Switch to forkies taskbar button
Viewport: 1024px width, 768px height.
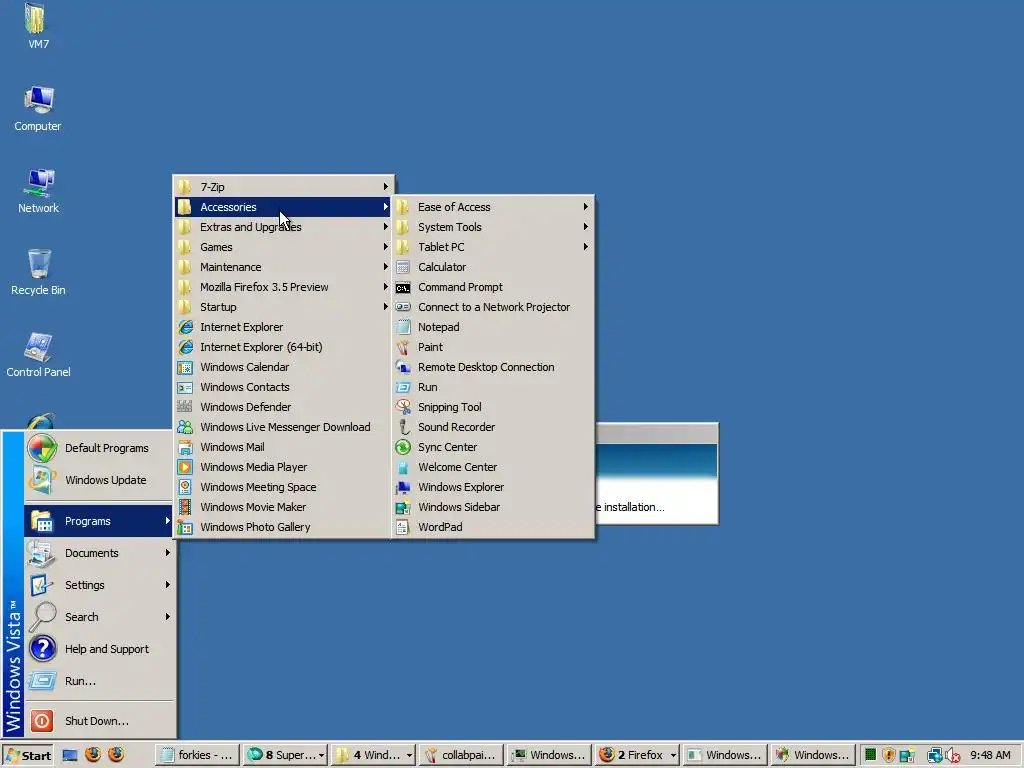point(197,756)
